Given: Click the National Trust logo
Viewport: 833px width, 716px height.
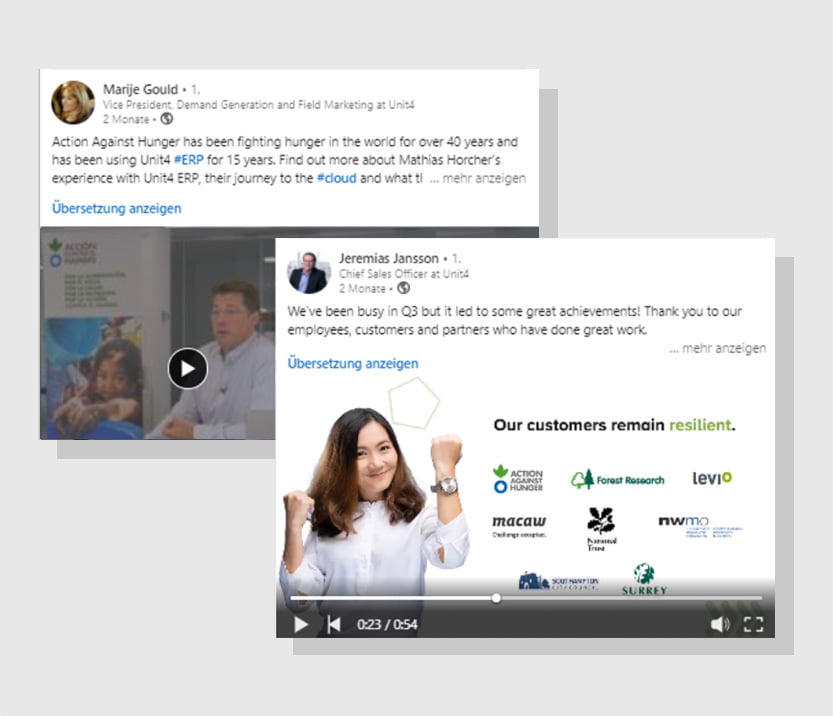Looking at the screenshot, I should (x=601, y=529).
